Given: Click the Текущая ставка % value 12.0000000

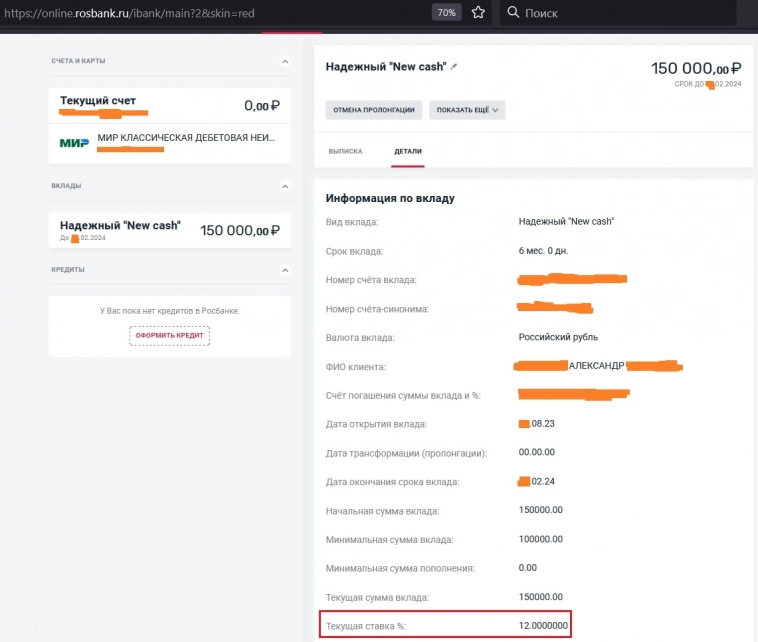Looking at the screenshot, I should [543, 626].
